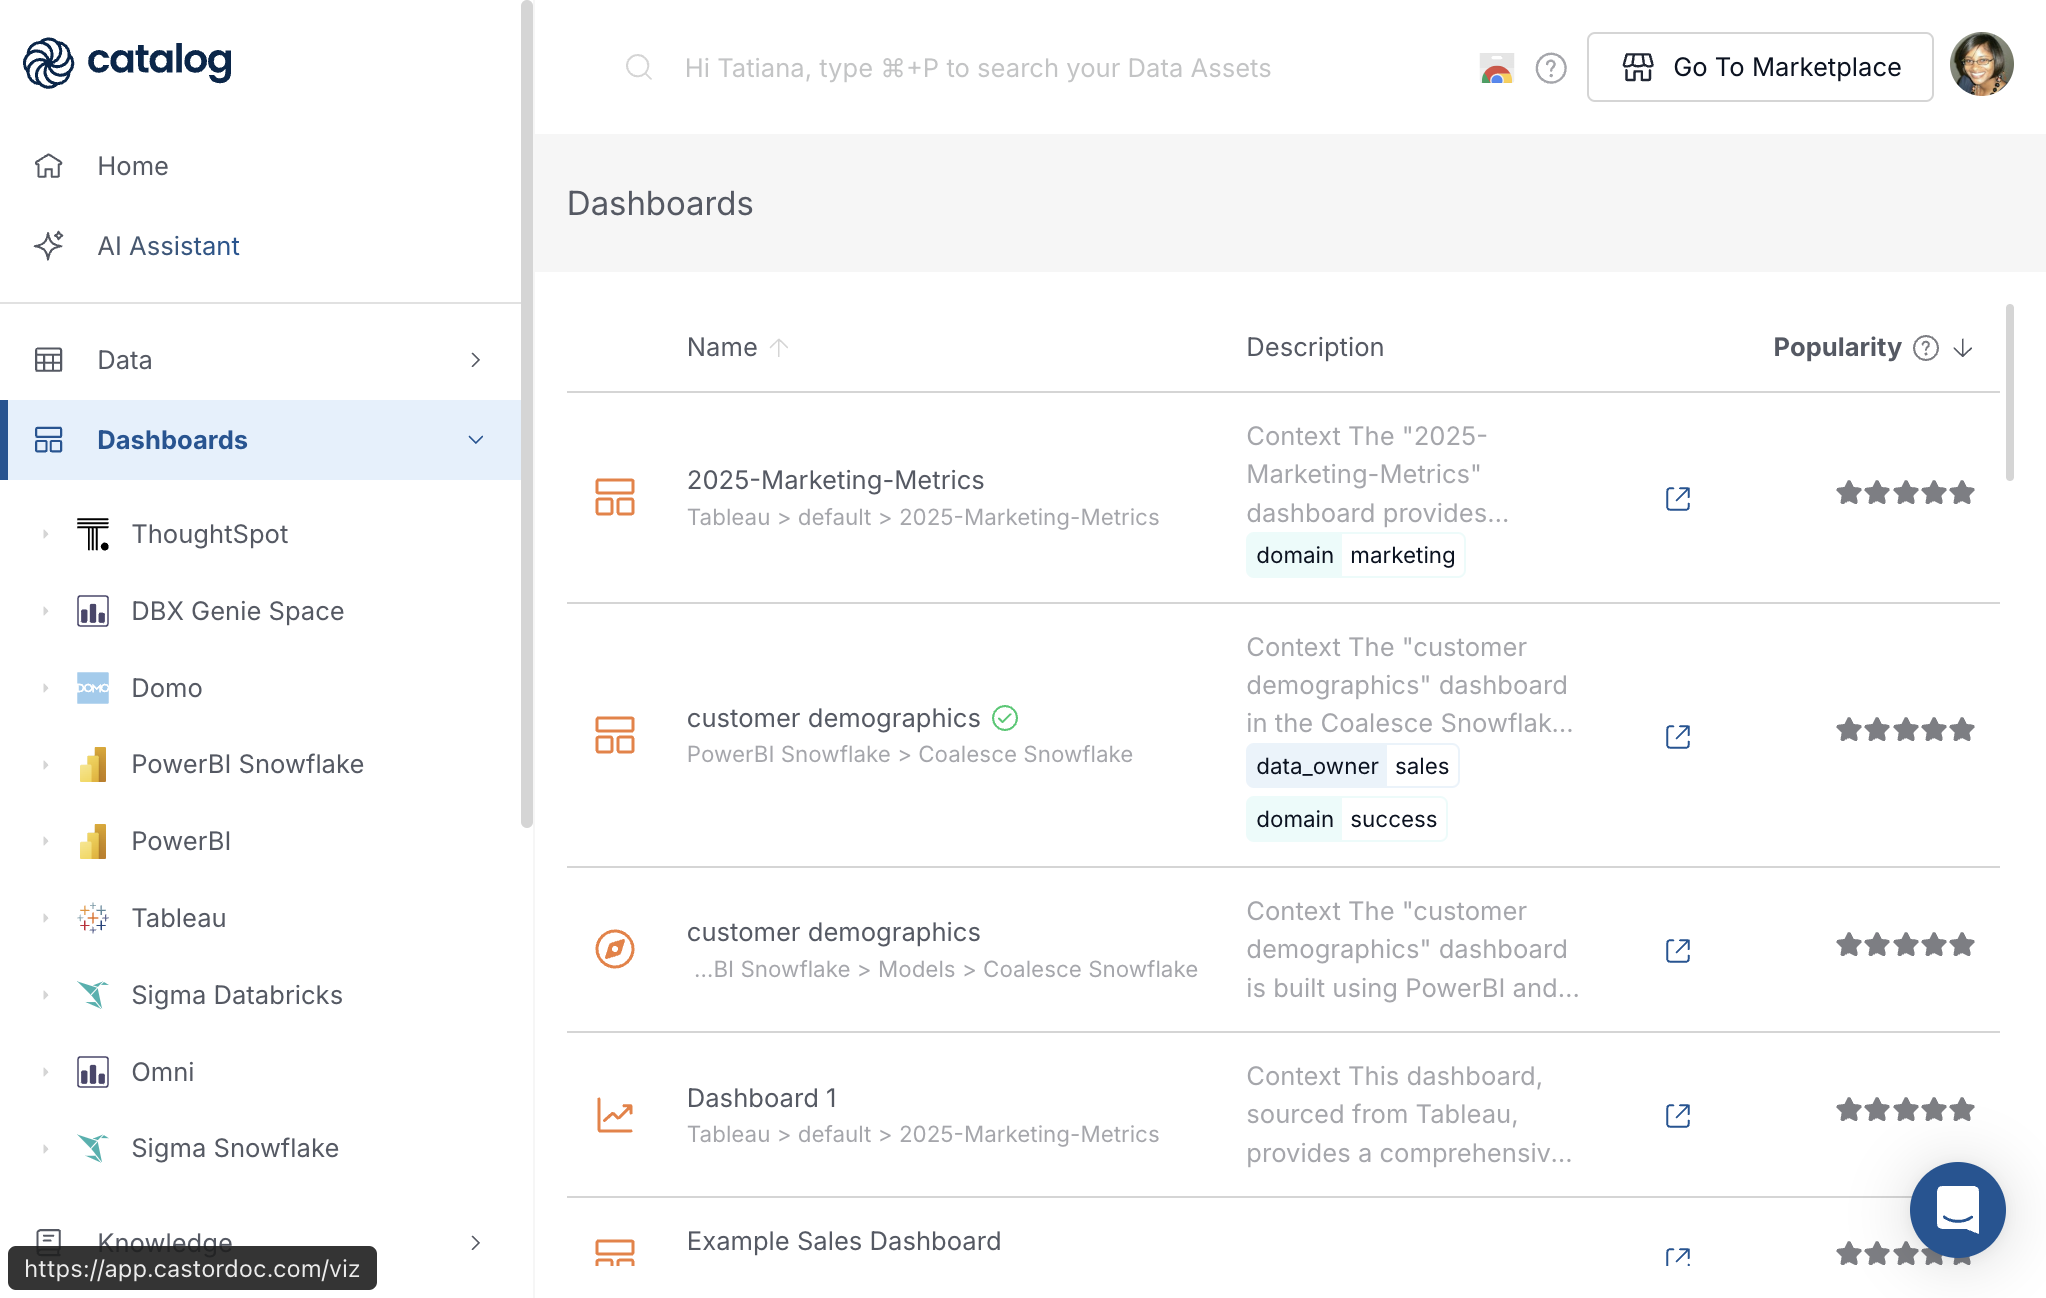2046x1298 pixels.
Task: Click the Description column header
Action: [x=1315, y=347]
